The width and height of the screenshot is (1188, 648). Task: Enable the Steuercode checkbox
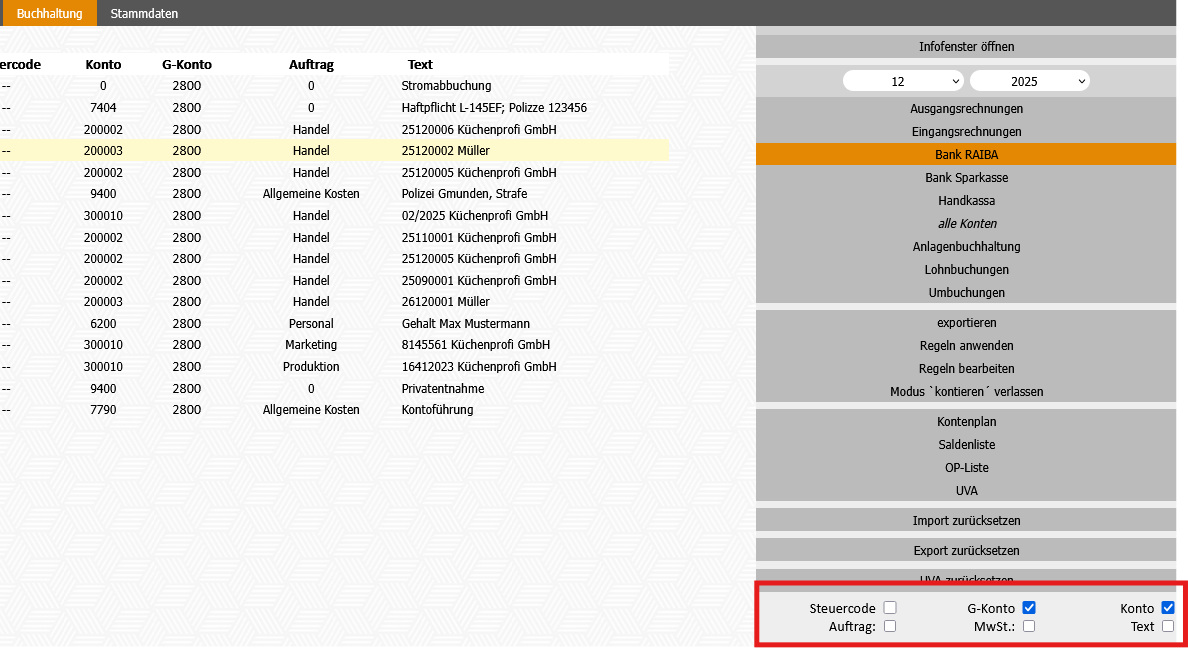pyautogui.click(x=890, y=608)
